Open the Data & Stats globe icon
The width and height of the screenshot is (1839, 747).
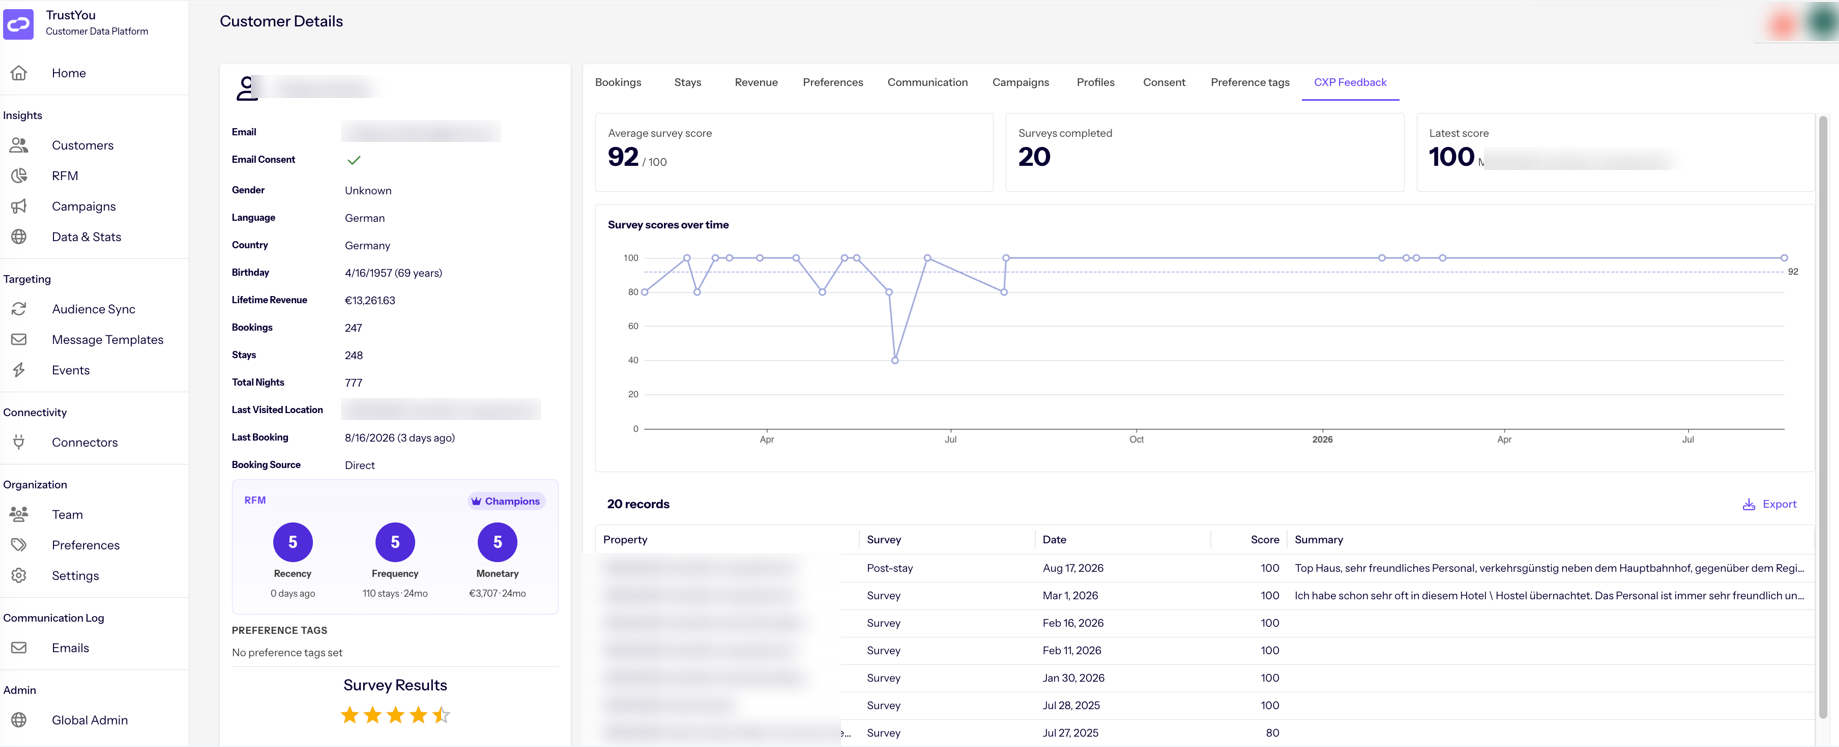19,237
